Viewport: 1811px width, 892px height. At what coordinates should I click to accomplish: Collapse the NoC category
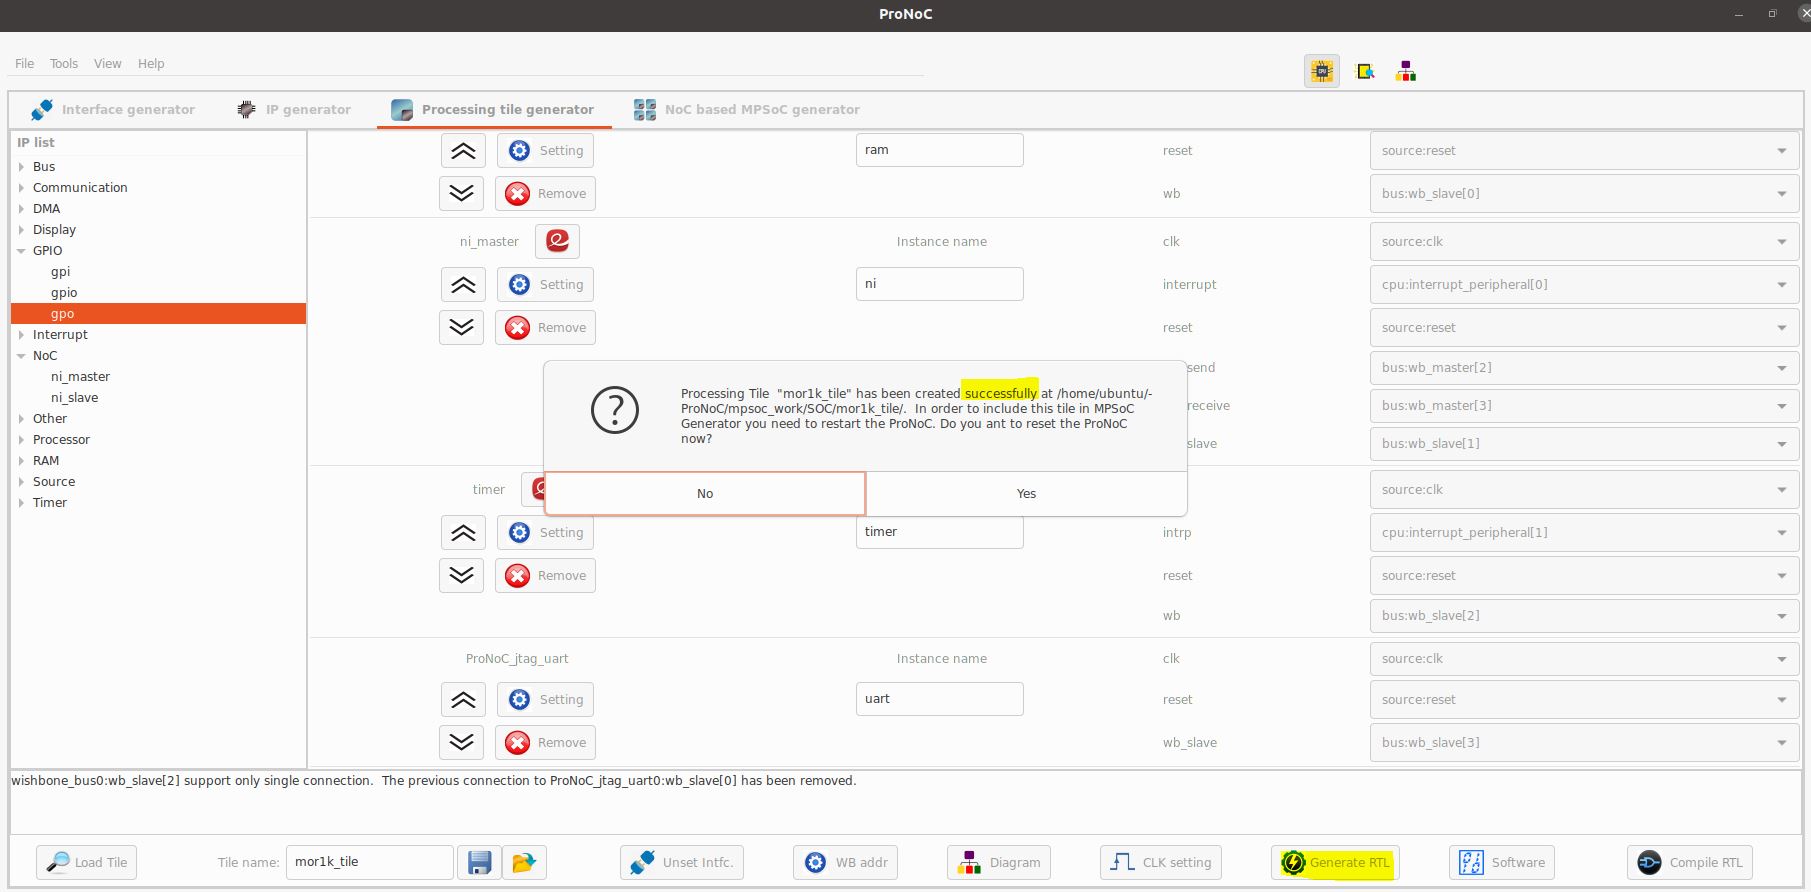21,356
